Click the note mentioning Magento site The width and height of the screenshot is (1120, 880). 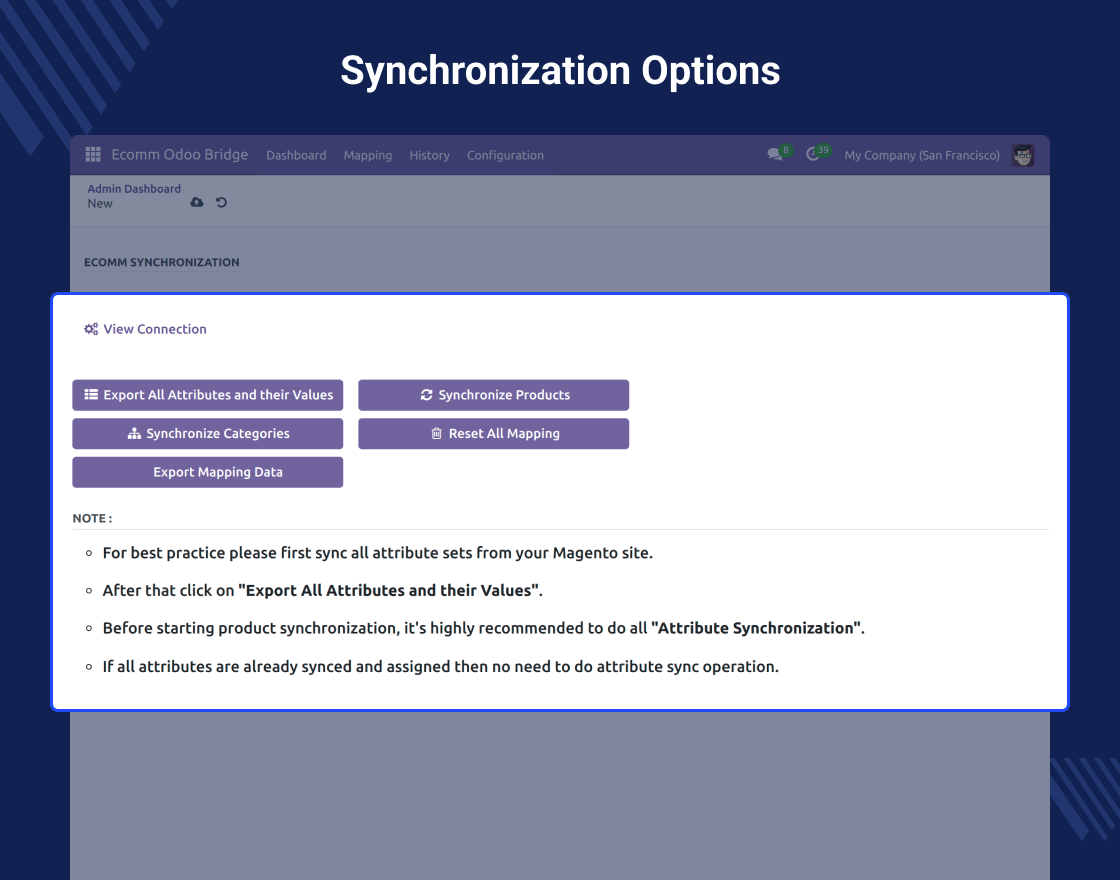click(378, 553)
